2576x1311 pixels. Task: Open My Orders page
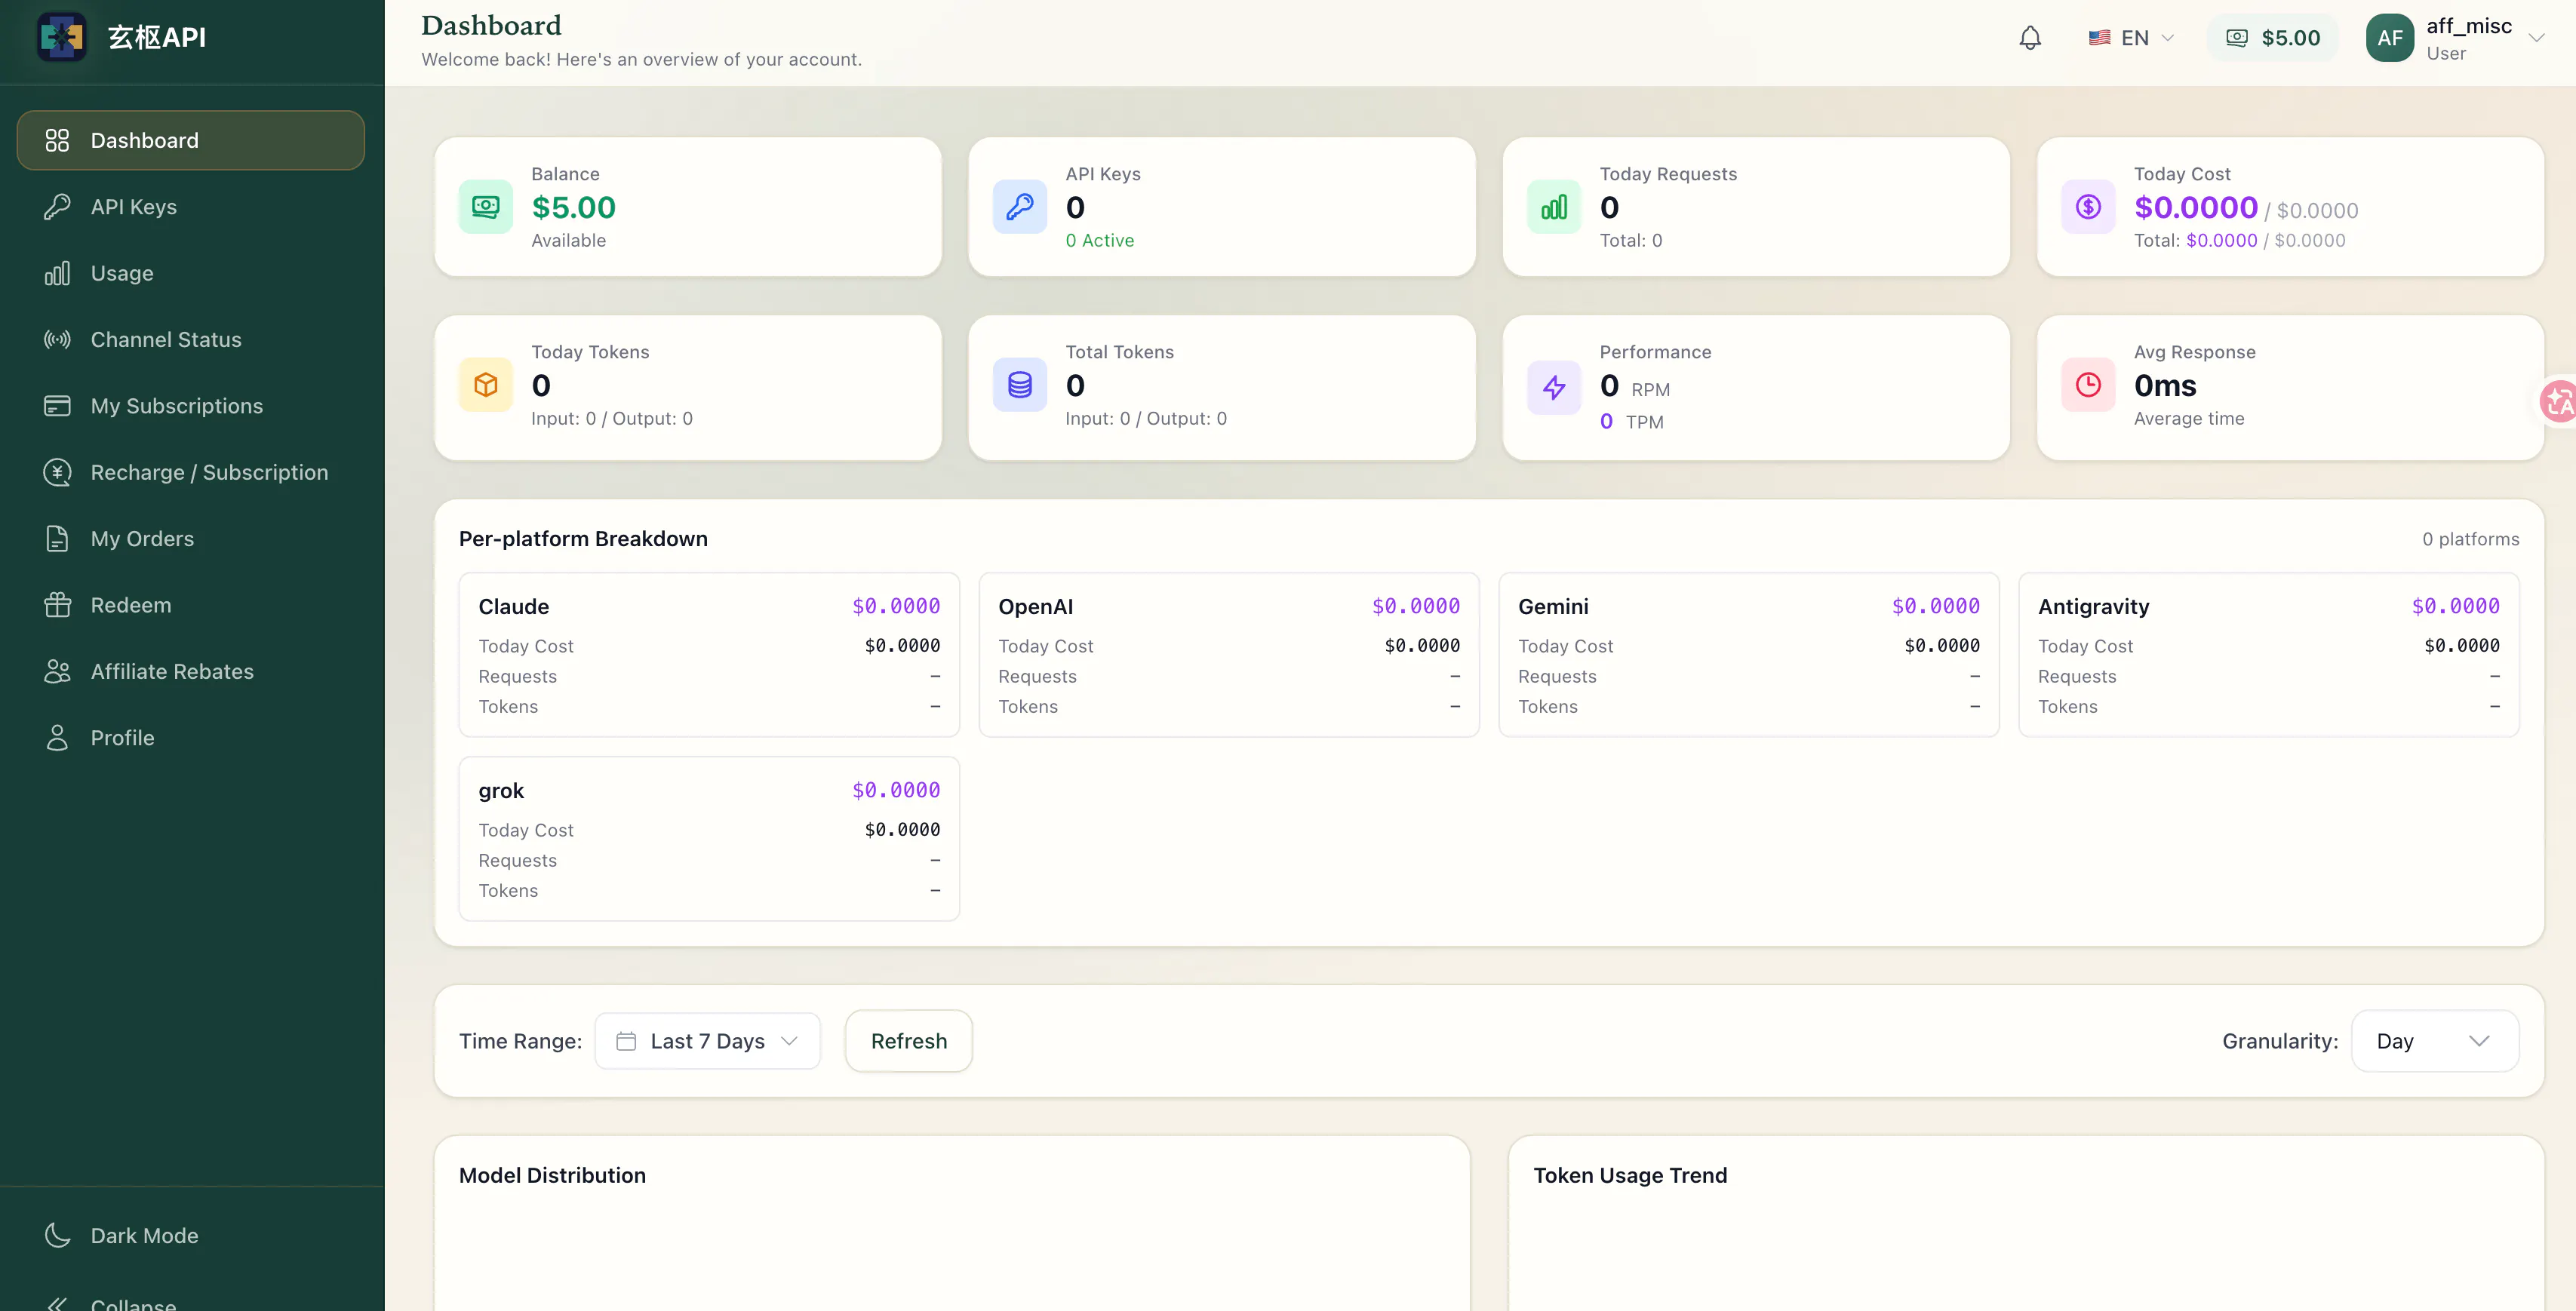pyautogui.click(x=191, y=539)
